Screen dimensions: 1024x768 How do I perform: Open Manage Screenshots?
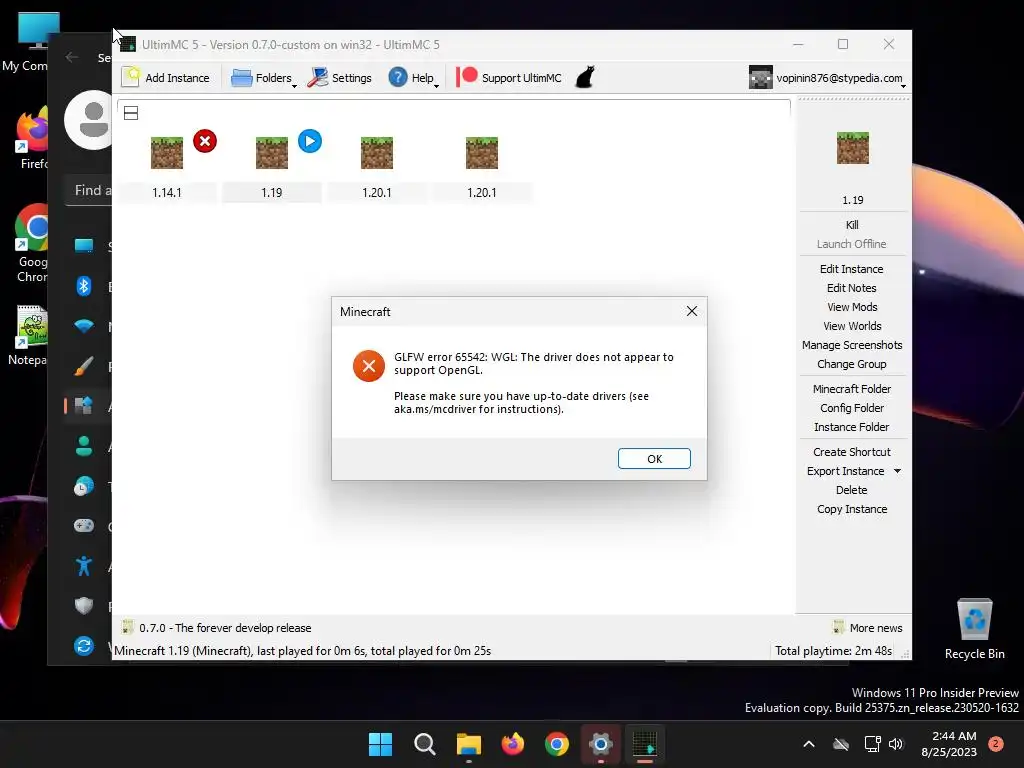coord(852,345)
